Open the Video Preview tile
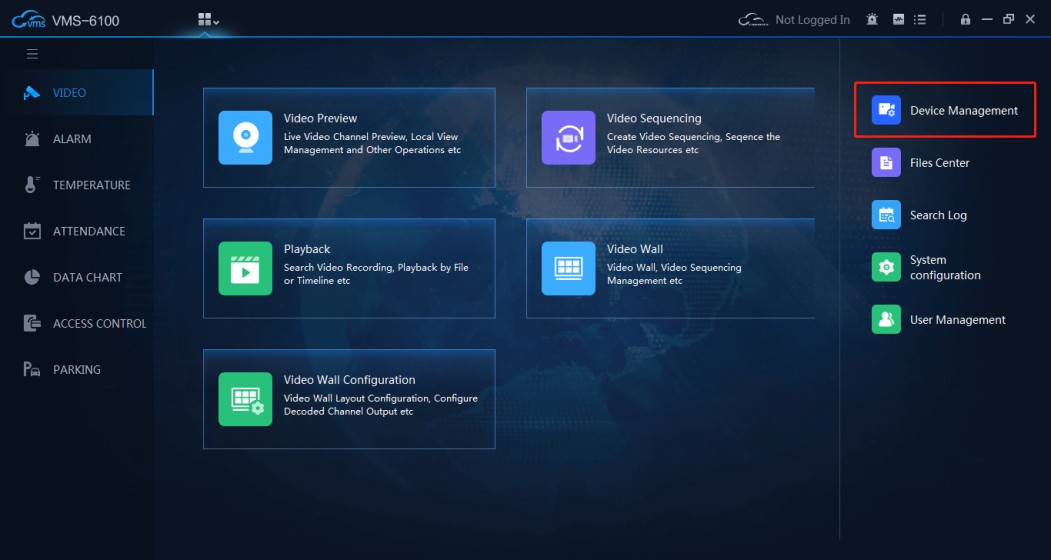 (x=349, y=137)
